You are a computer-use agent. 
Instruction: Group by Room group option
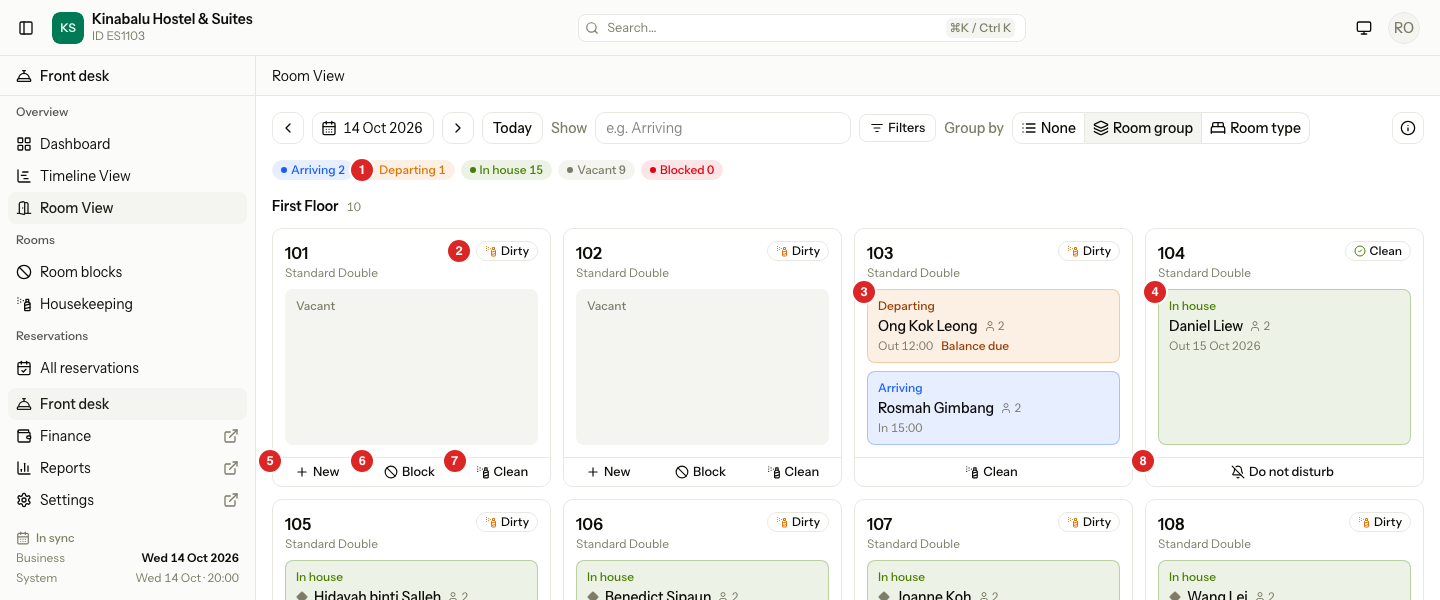1143,128
